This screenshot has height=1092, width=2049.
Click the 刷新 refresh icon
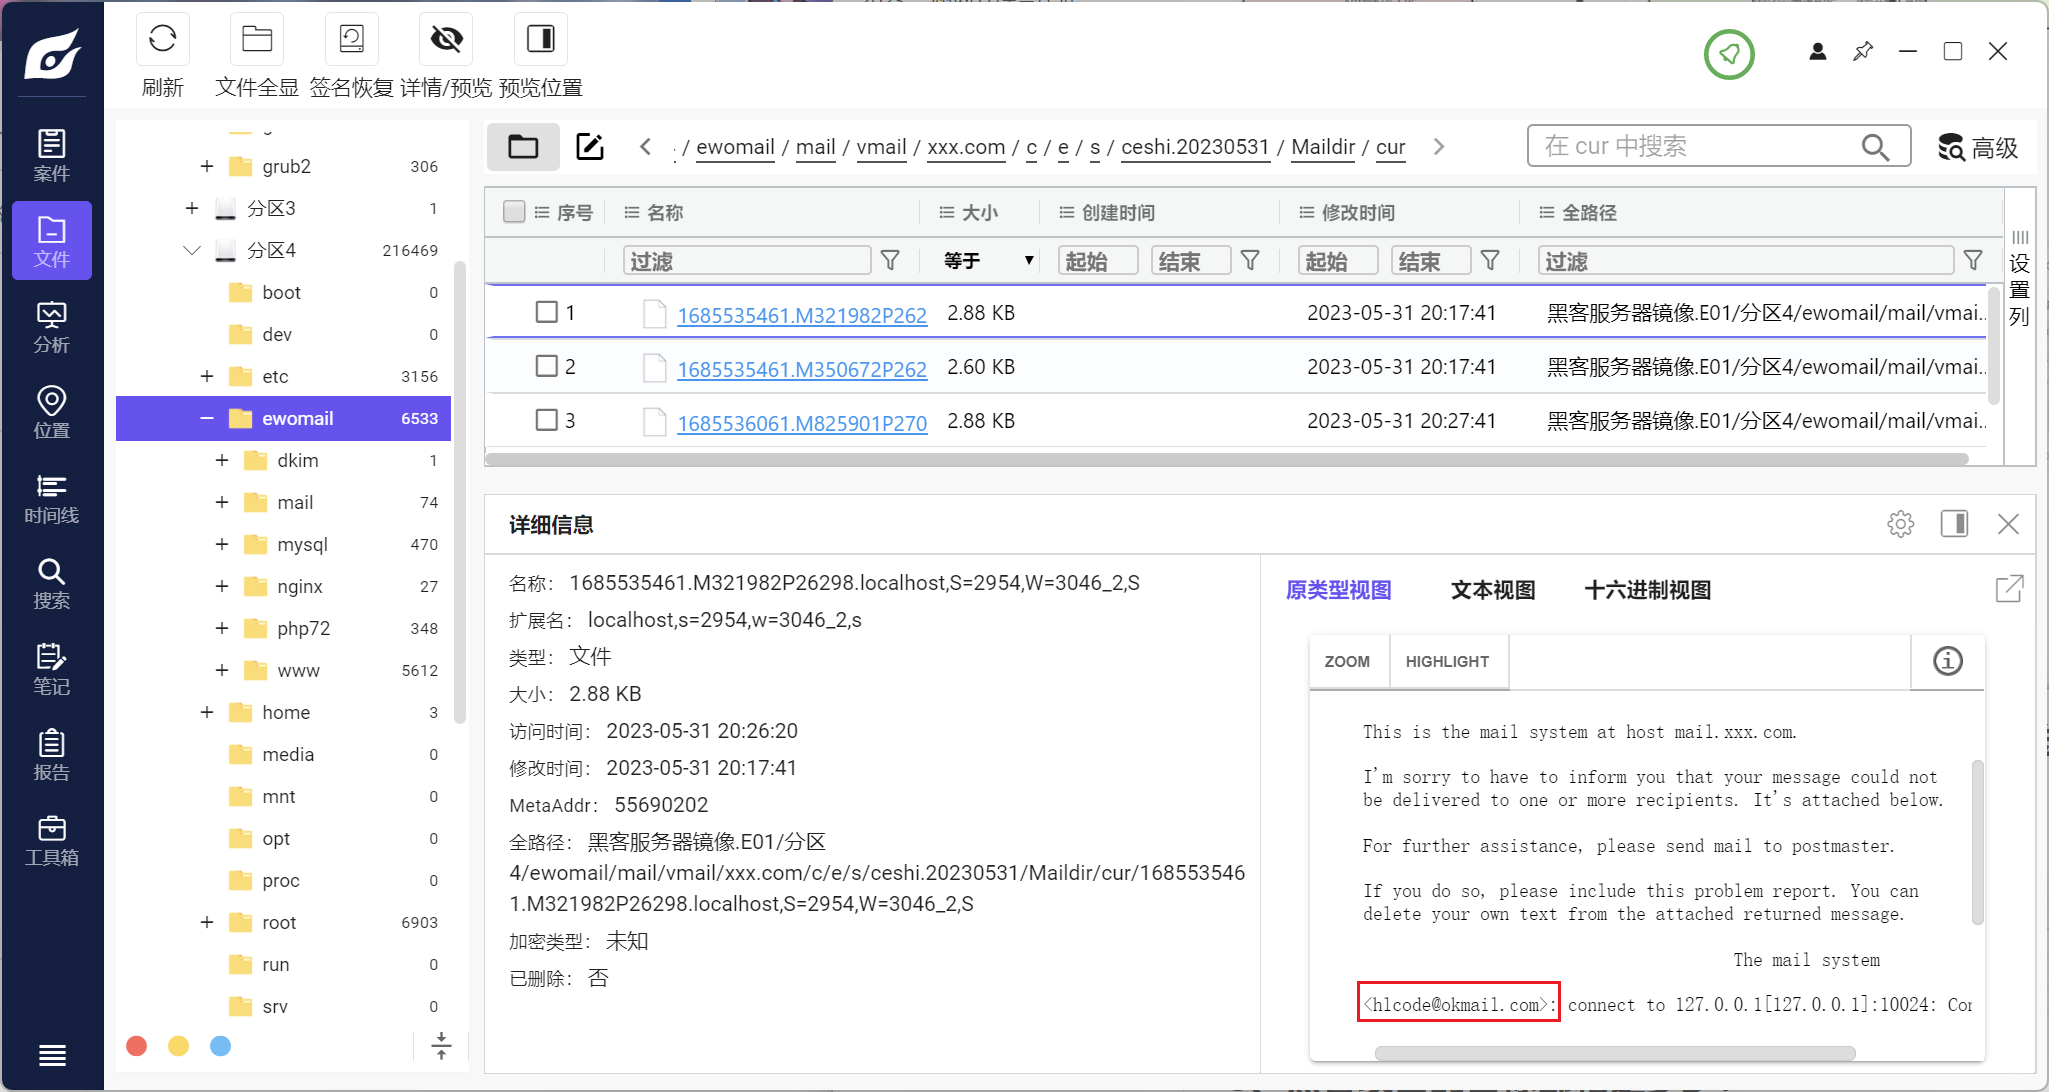point(163,39)
